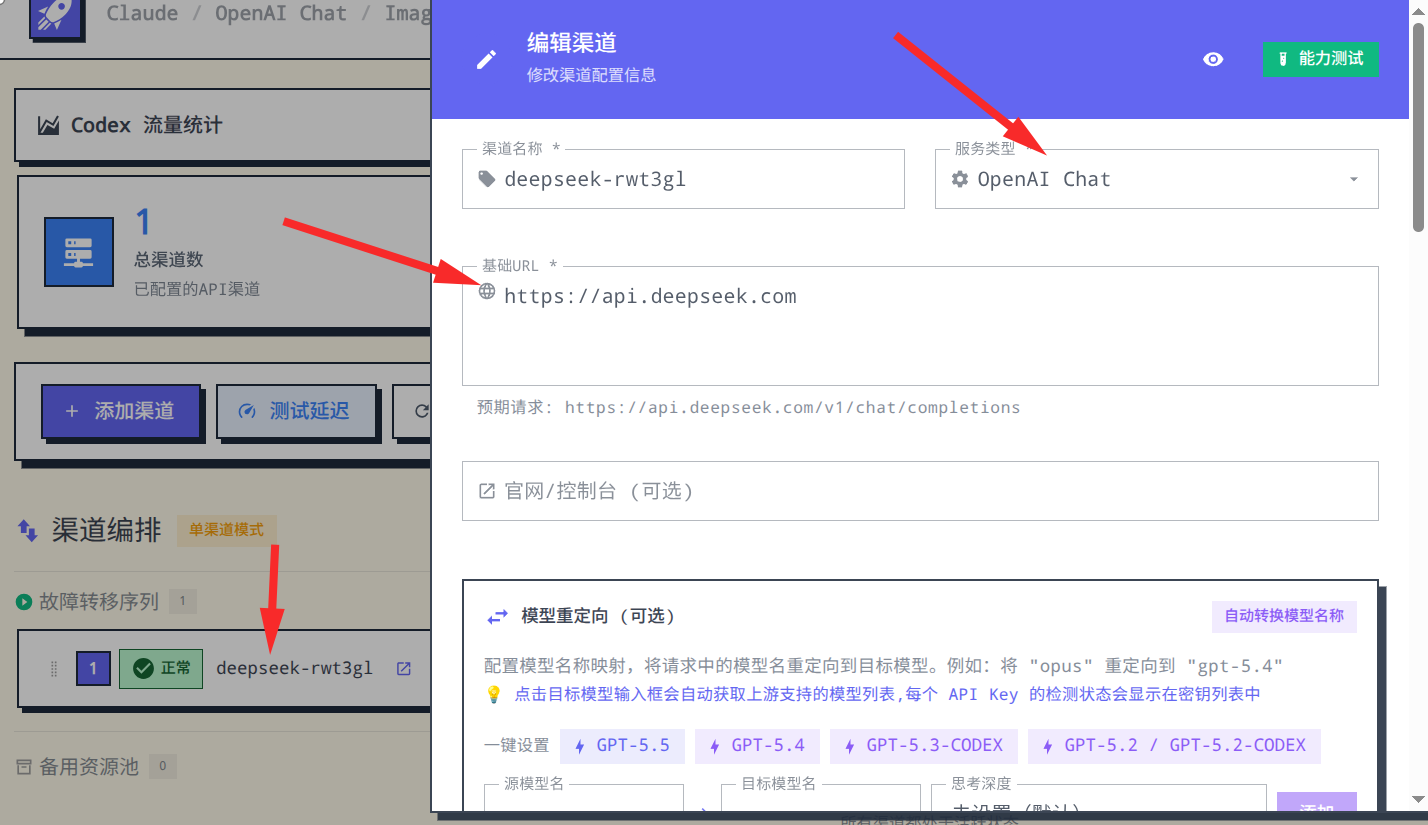Viewport: 1428px width, 825px height.
Task: Click the lightbulb tip icon under 模型重定向
Action: [493, 694]
